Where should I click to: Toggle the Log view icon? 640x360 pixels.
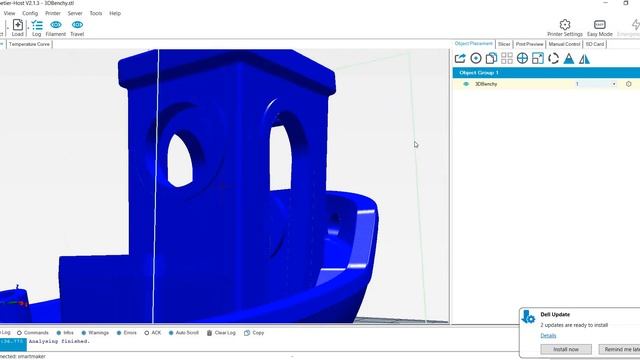37,25
